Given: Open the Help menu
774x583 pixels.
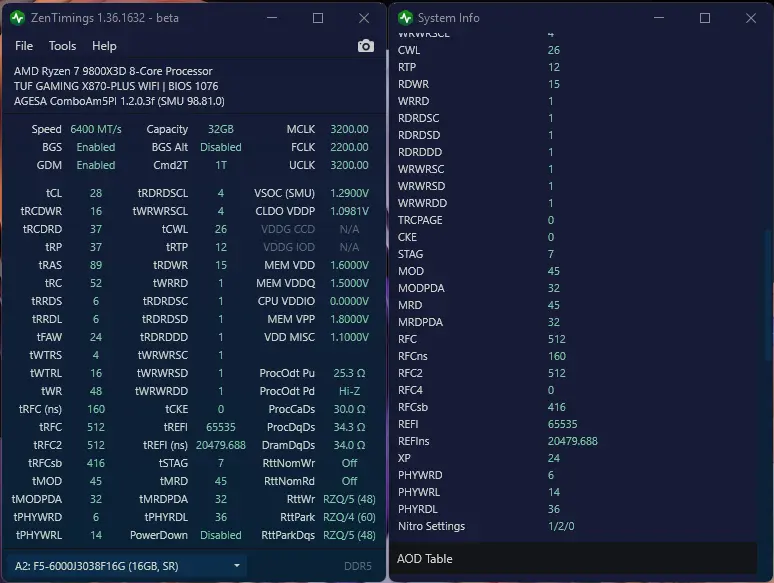Looking at the screenshot, I should coord(104,46).
